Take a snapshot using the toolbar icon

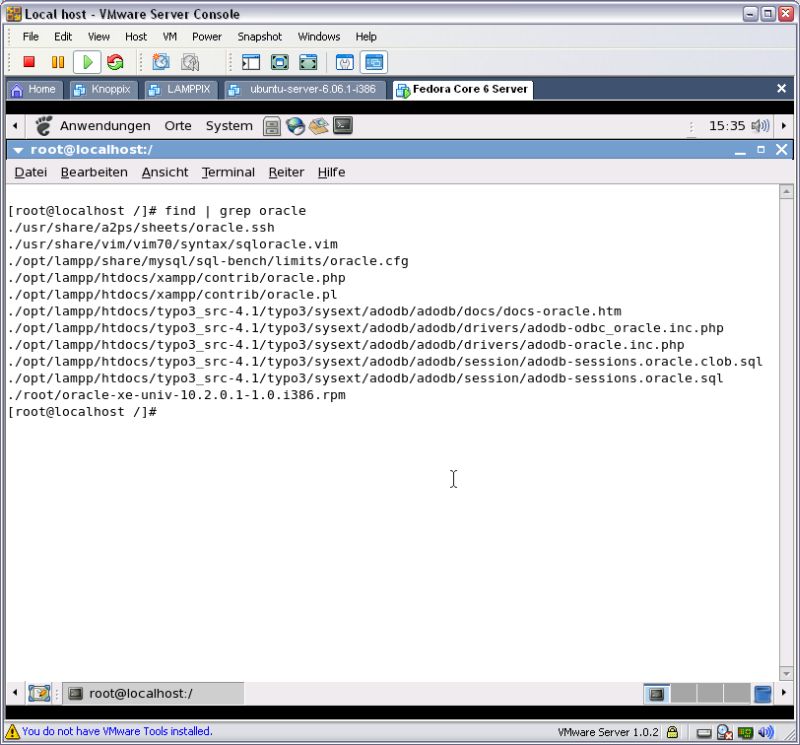coord(161,62)
